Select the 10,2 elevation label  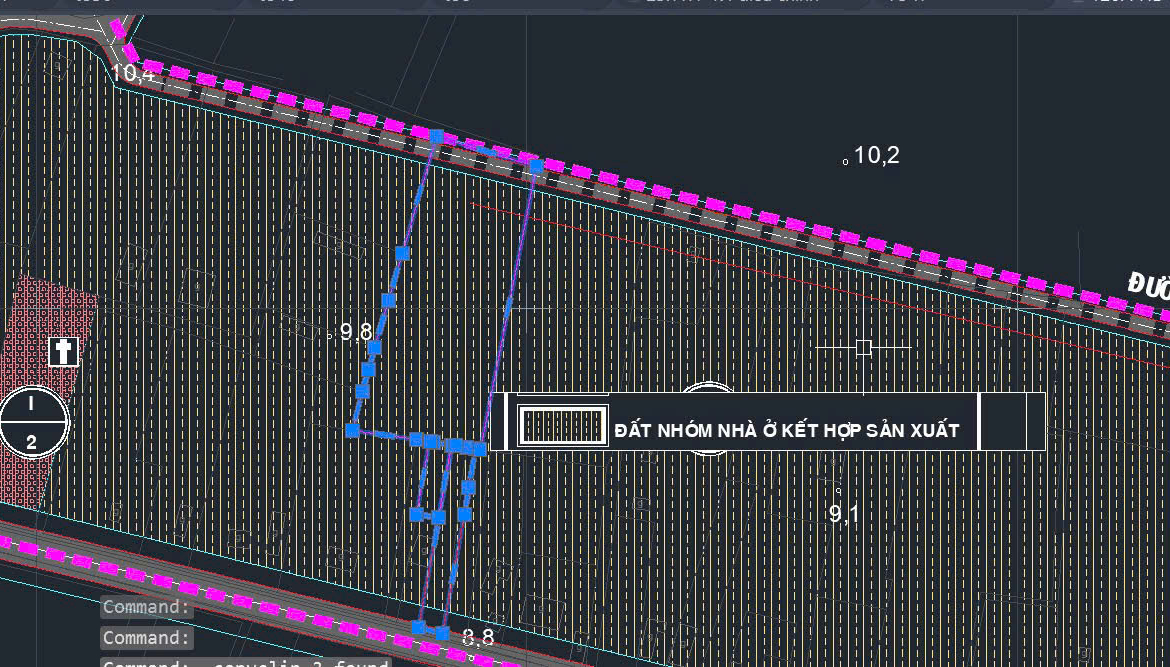pyautogui.click(x=876, y=155)
